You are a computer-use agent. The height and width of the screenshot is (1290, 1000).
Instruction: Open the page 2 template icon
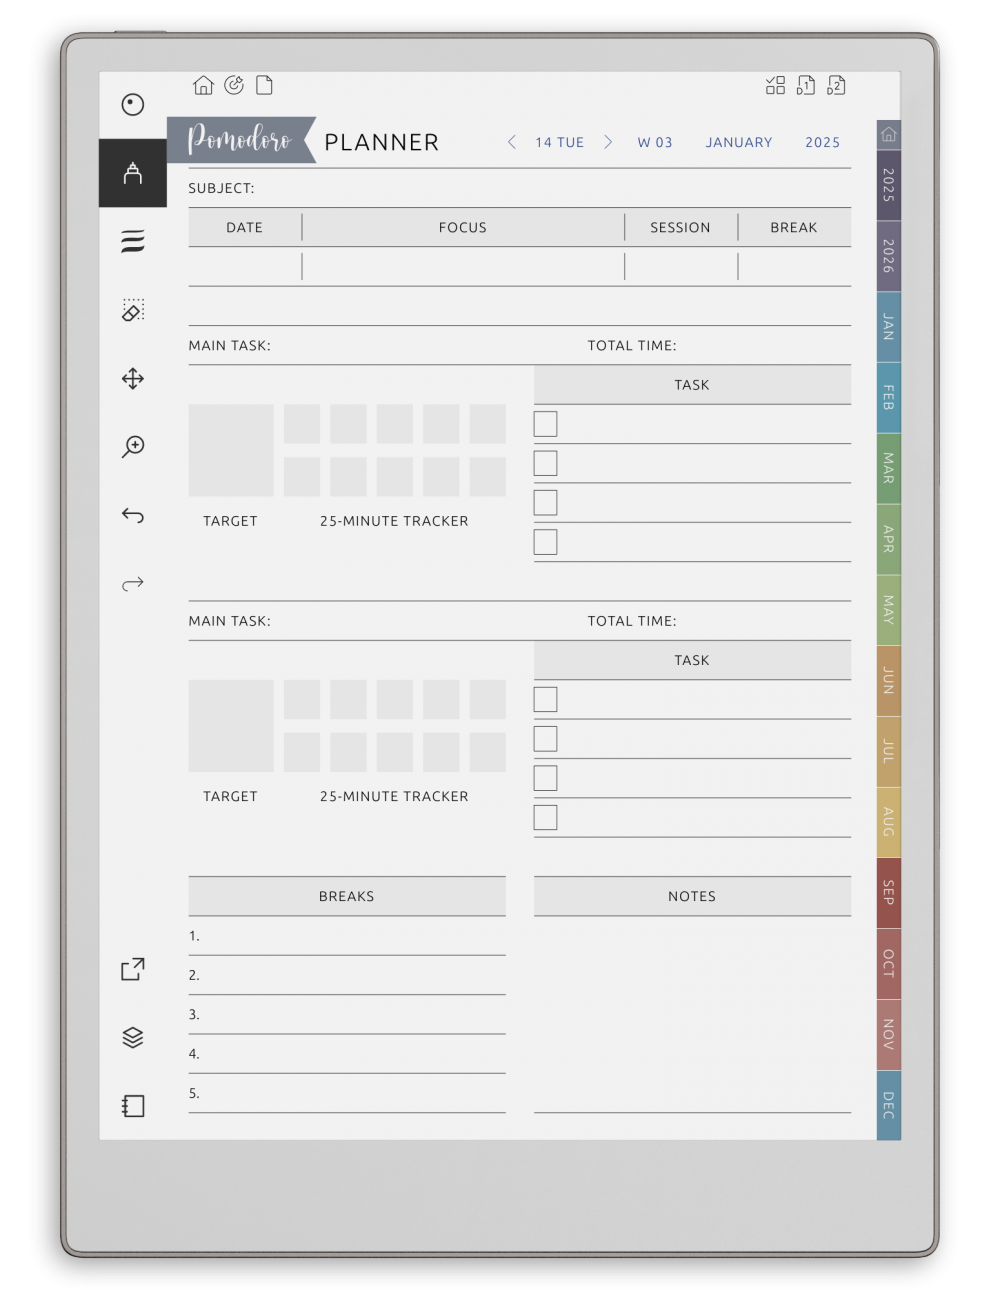[x=836, y=85]
